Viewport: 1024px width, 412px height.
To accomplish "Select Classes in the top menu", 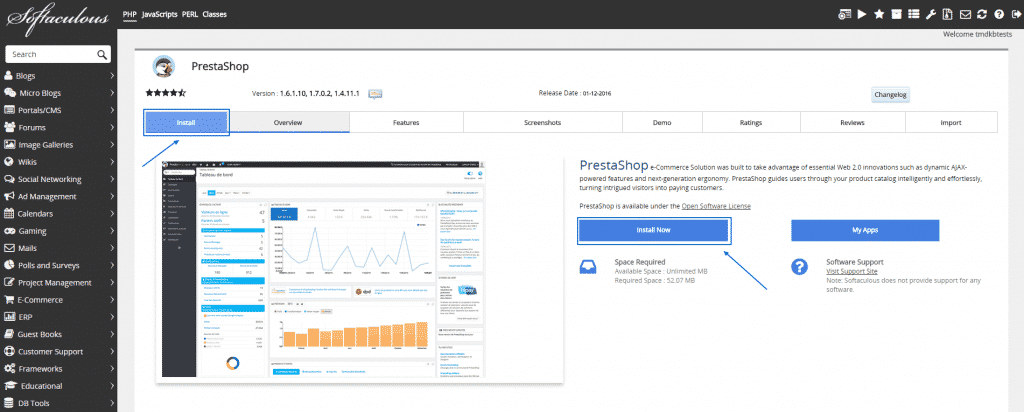I will [x=216, y=14].
